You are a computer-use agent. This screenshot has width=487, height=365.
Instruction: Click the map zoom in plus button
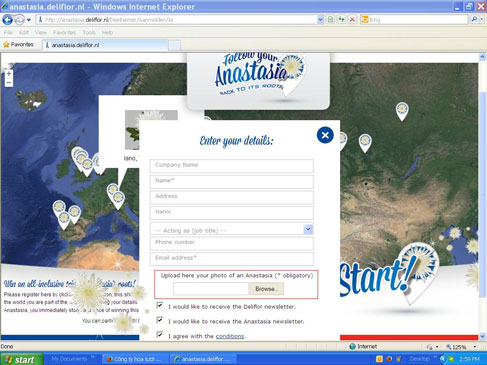pos(9,74)
